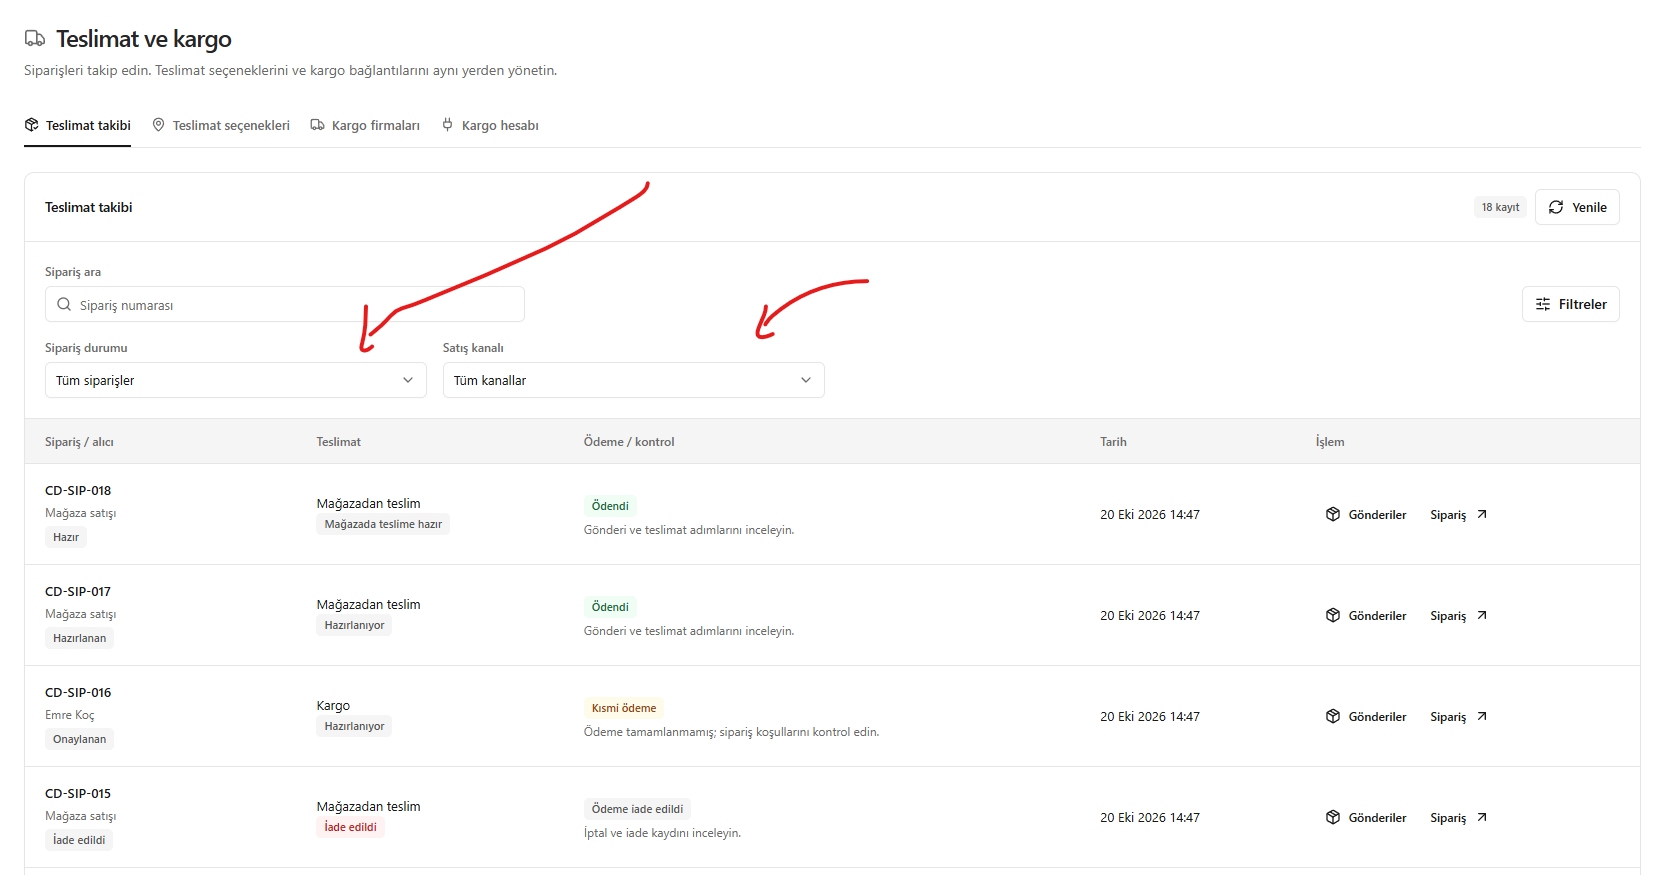Image resolution: width=1663 pixels, height=875 pixels.
Task: Open the Filtreler panel
Action: coord(1571,304)
